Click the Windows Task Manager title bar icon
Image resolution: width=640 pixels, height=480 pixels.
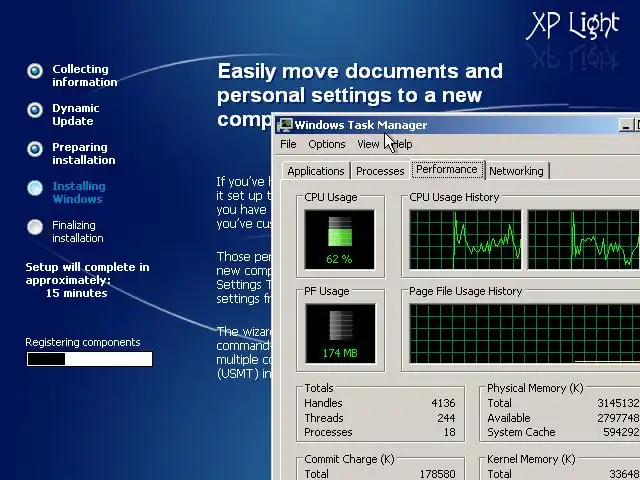[x=286, y=125]
